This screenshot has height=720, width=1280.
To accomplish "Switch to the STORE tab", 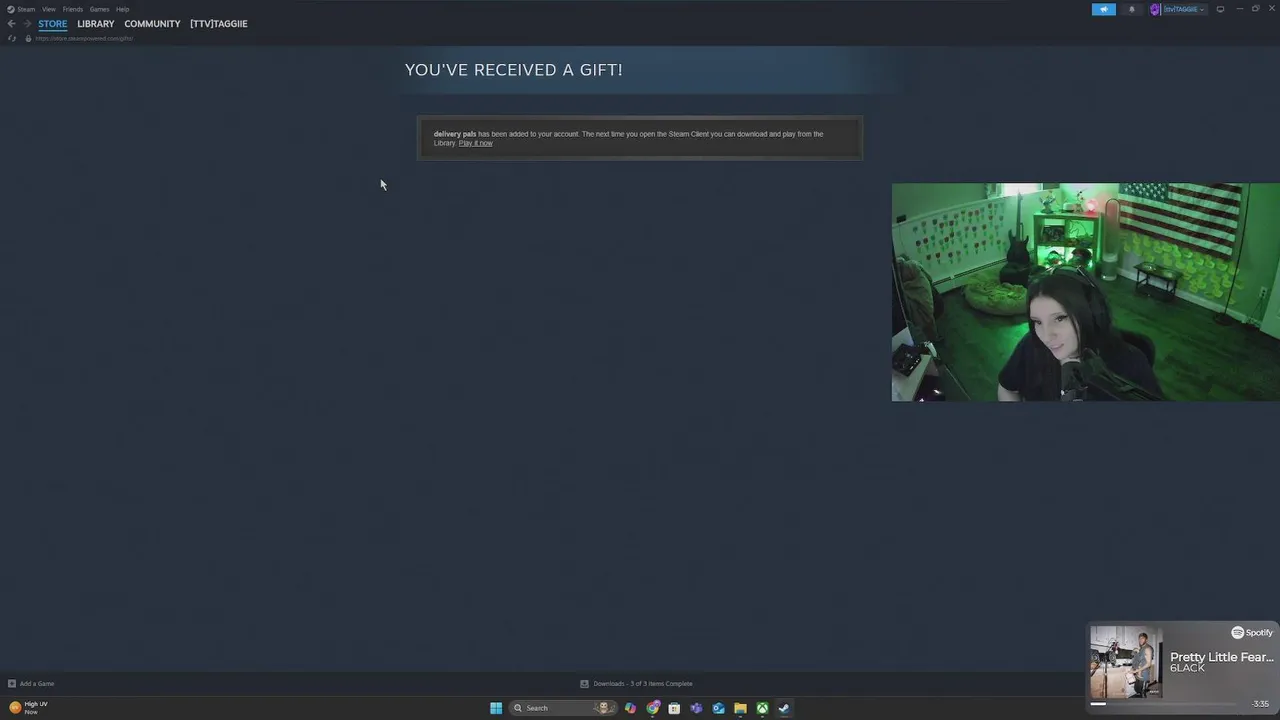I will 53,24.
